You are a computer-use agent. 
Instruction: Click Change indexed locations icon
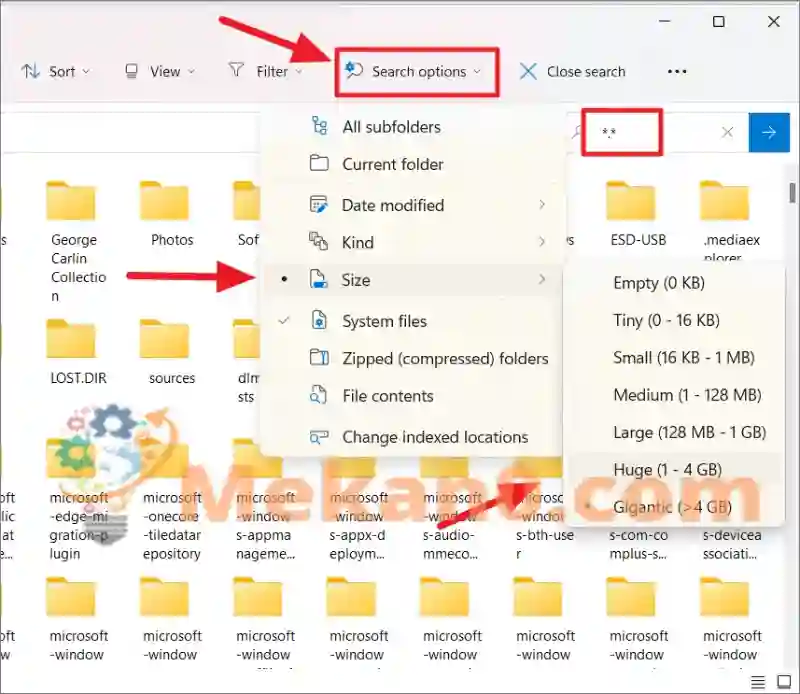[x=319, y=437]
